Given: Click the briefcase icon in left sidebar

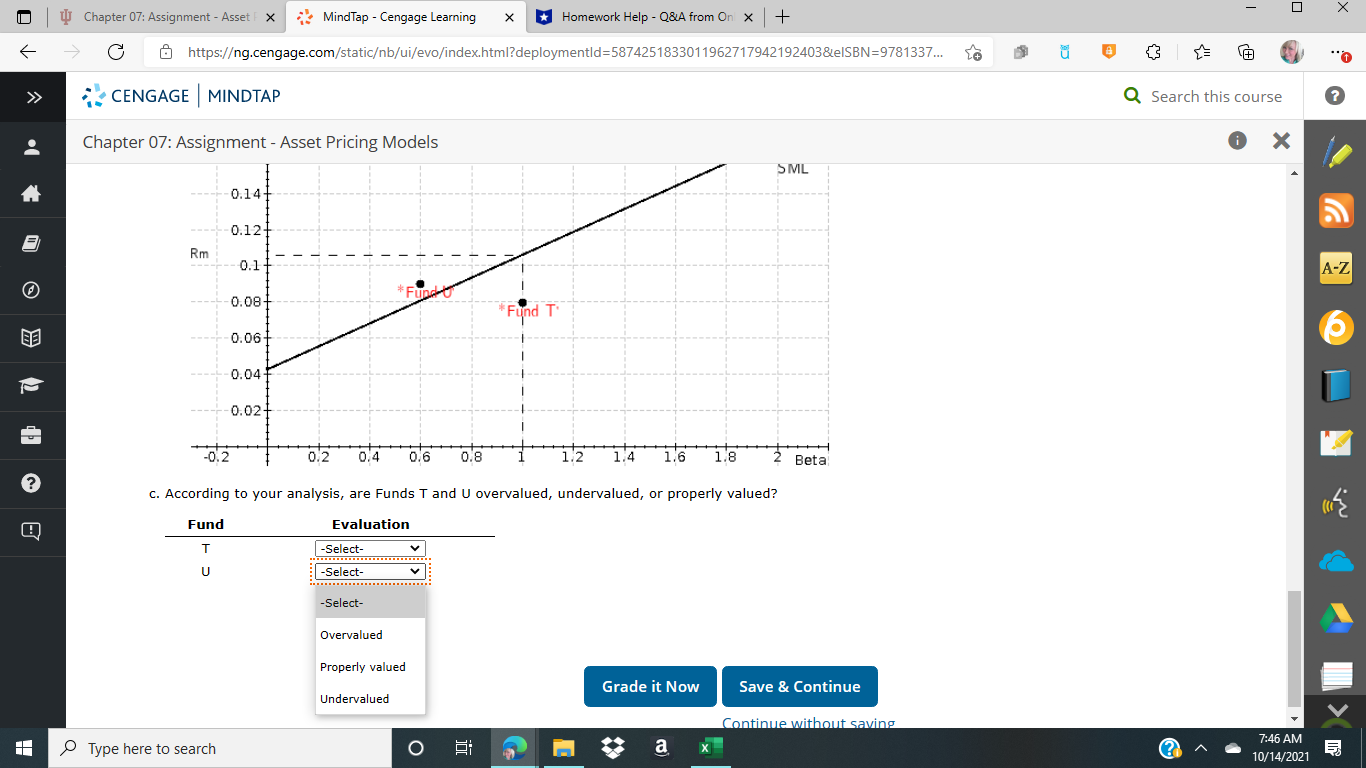Looking at the screenshot, I should tap(32, 435).
